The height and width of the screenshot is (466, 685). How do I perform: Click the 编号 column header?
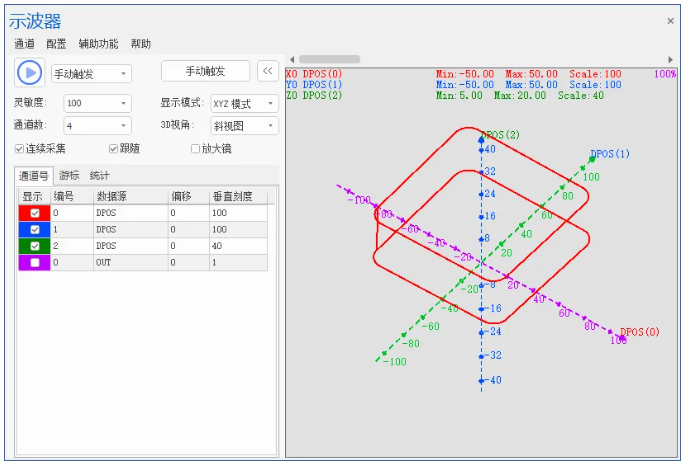72,197
